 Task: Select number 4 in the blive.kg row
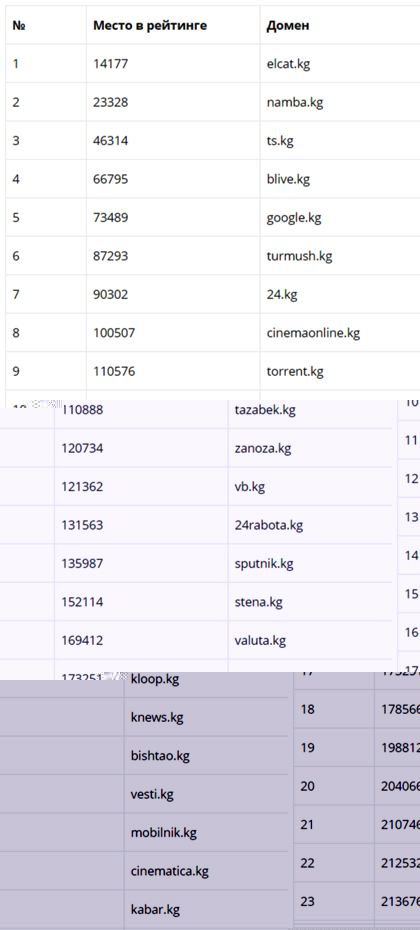pos(16,179)
